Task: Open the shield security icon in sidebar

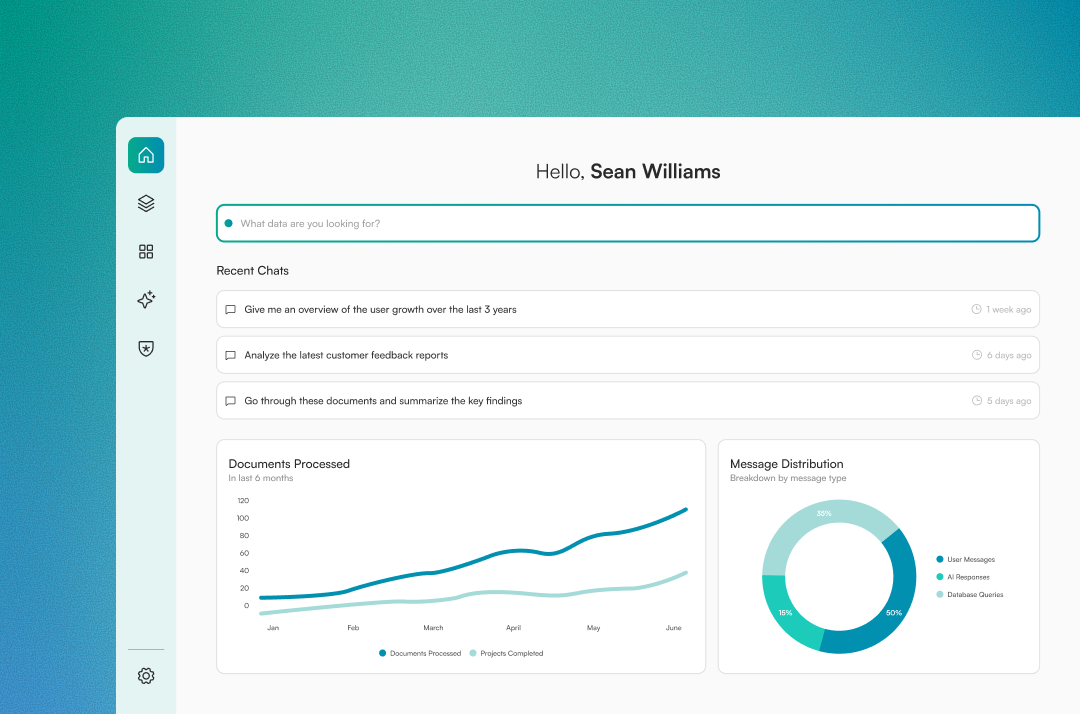Action: (x=146, y=348)
